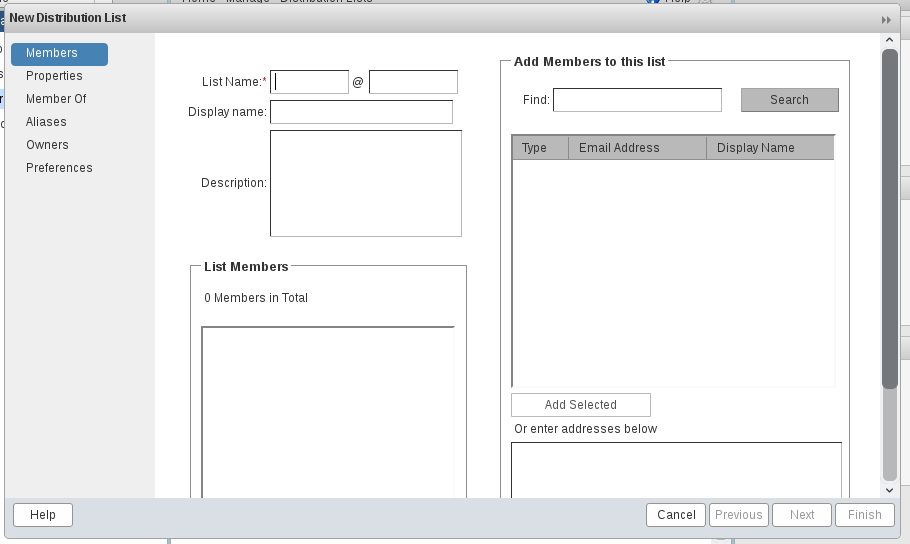The width and height of the screenshot is (910, 544).
Task: Focus the List Name field
Action: click(309, 82)
